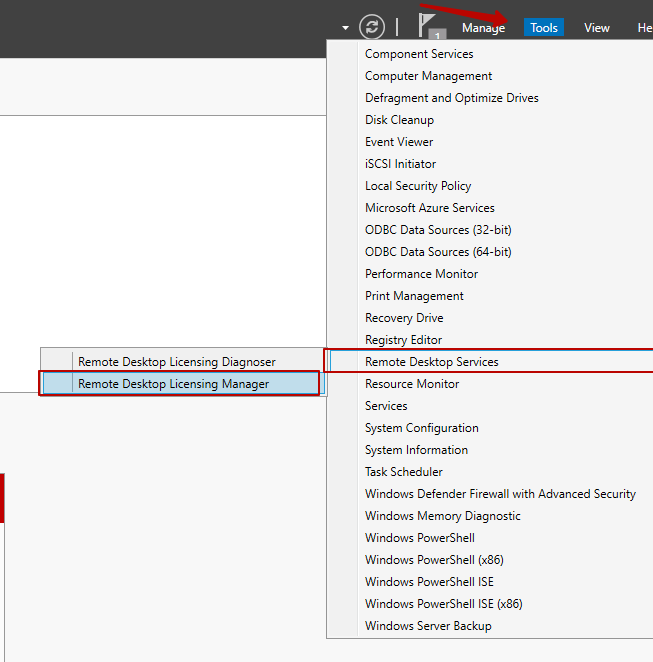
Task: Open Windows Defender Firewall with Advanced Security
Action: click(x=500, y=494)
